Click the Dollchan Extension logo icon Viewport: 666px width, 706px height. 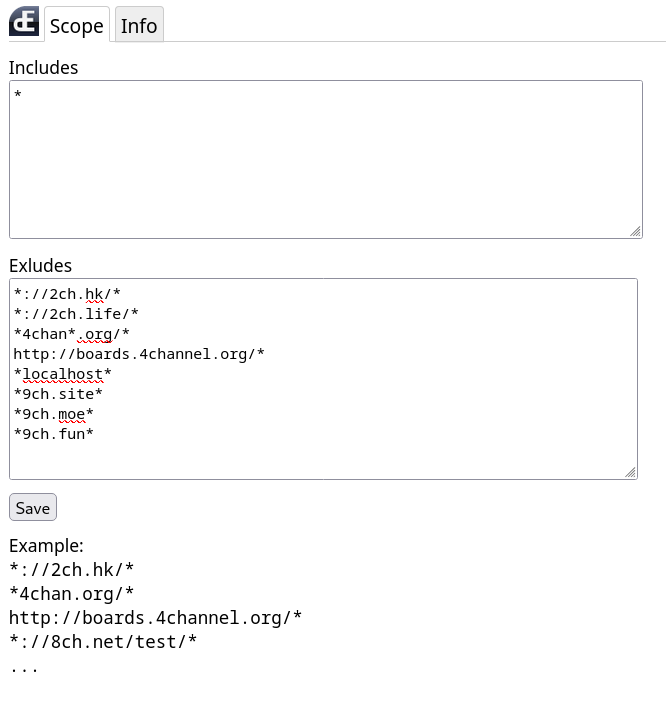(x=24, y=21)
